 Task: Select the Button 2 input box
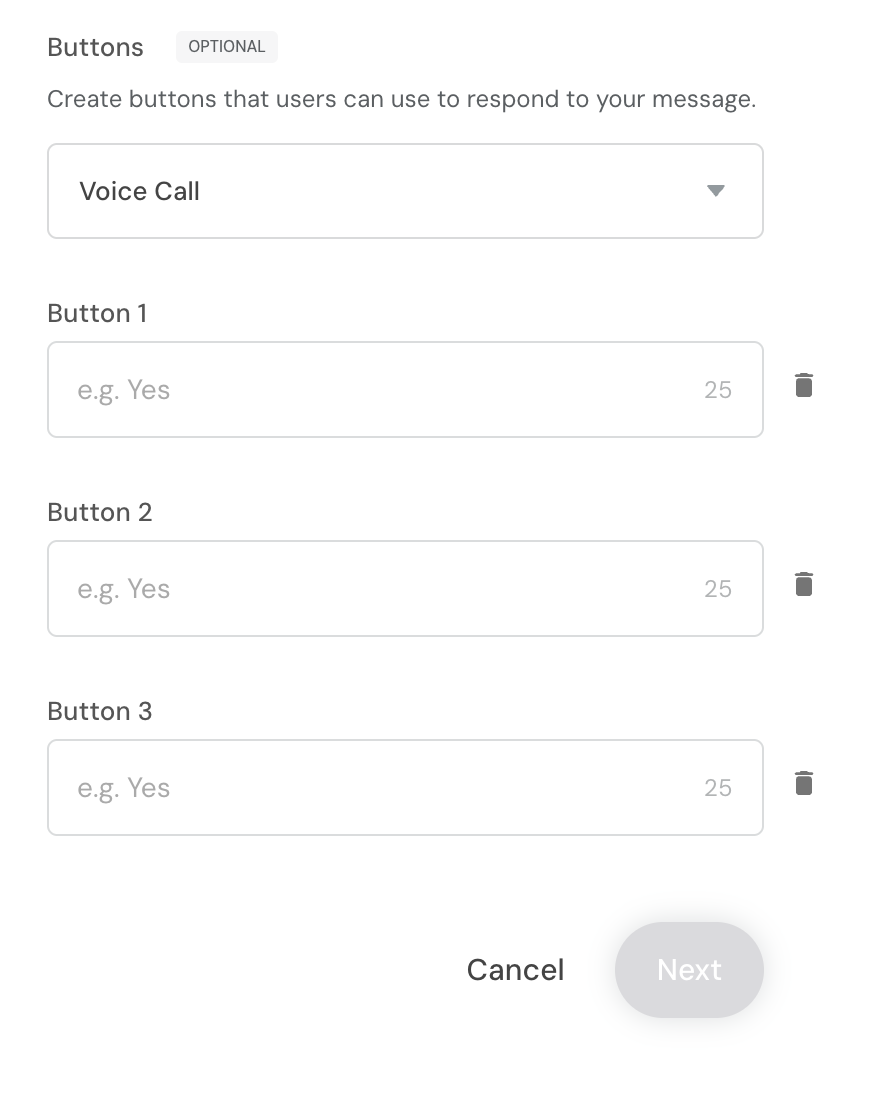[x=406, y=588]
